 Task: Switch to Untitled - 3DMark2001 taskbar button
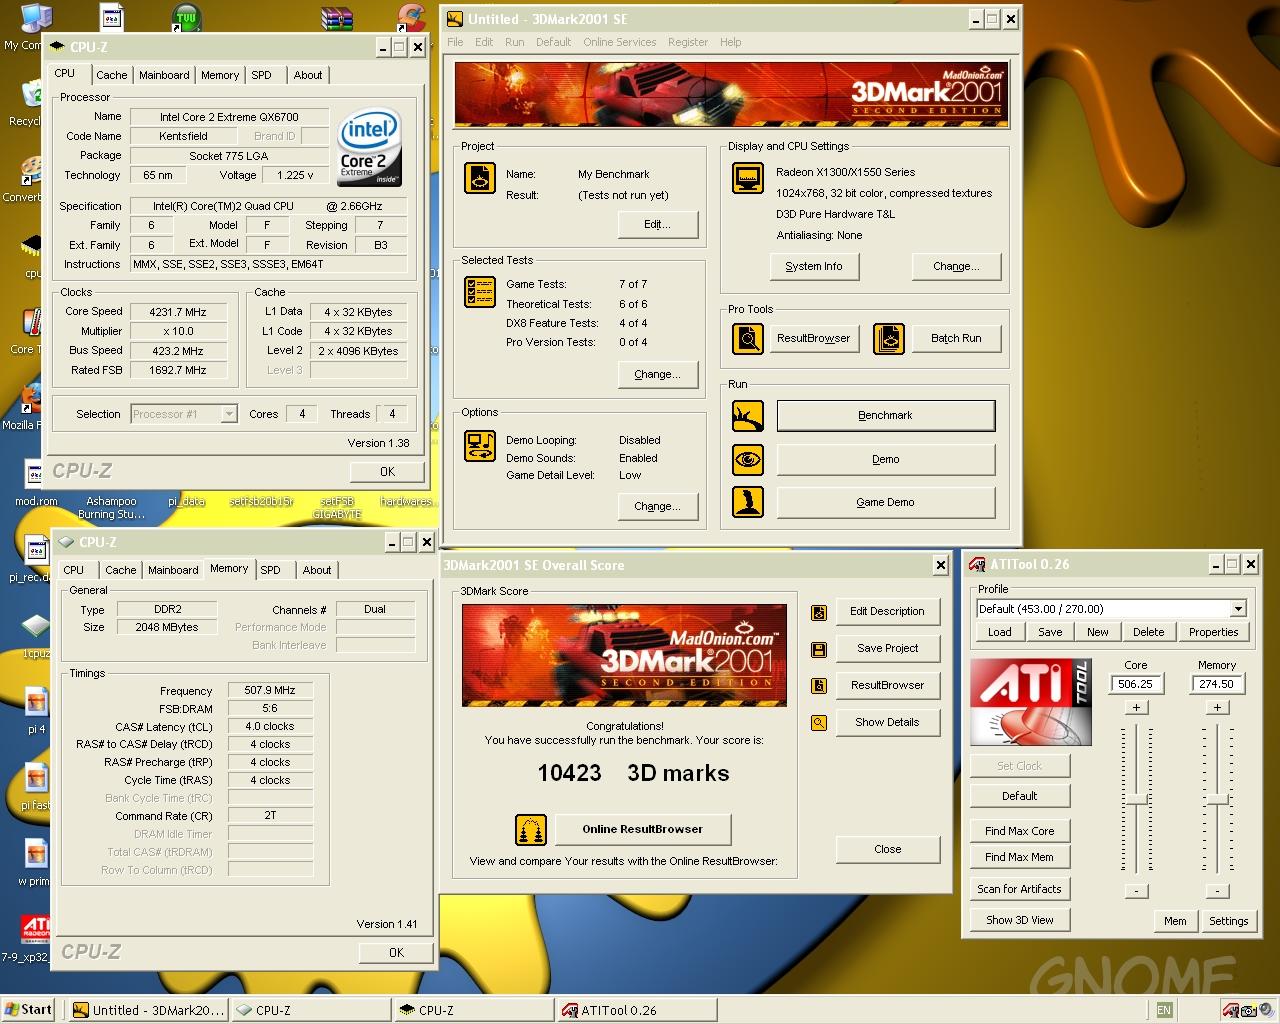pos(149,1010)
